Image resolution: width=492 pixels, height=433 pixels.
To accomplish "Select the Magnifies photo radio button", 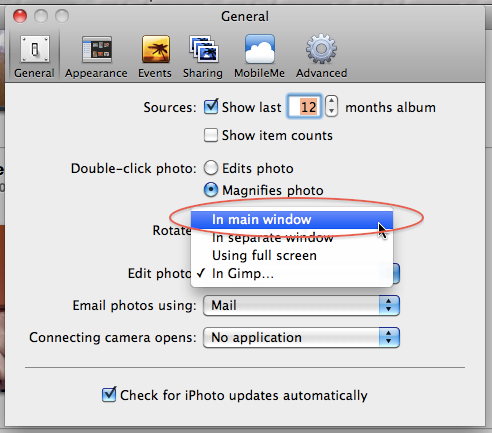I will click(x=211, y=190).
